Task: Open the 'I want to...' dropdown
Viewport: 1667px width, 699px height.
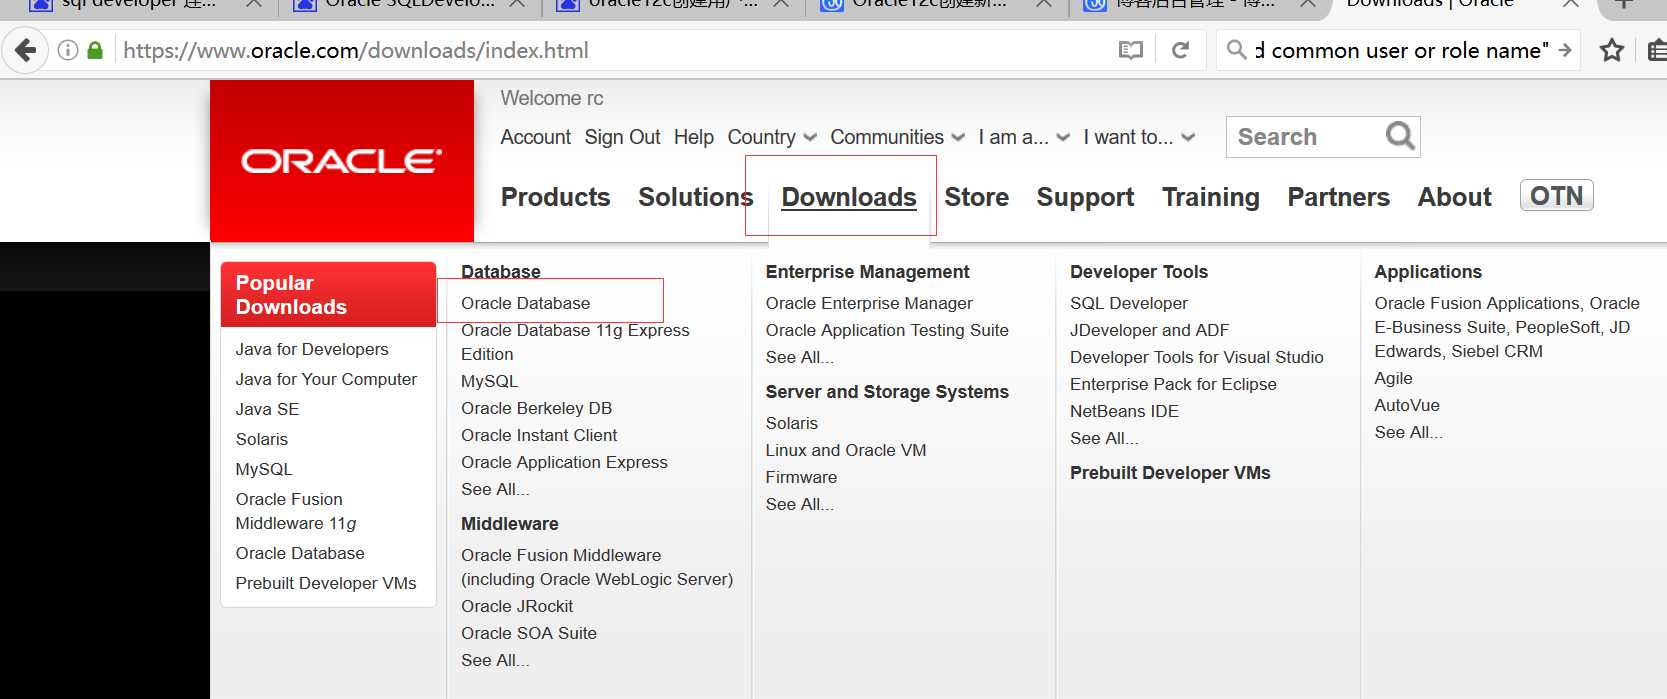Action: coord(1139,137)
